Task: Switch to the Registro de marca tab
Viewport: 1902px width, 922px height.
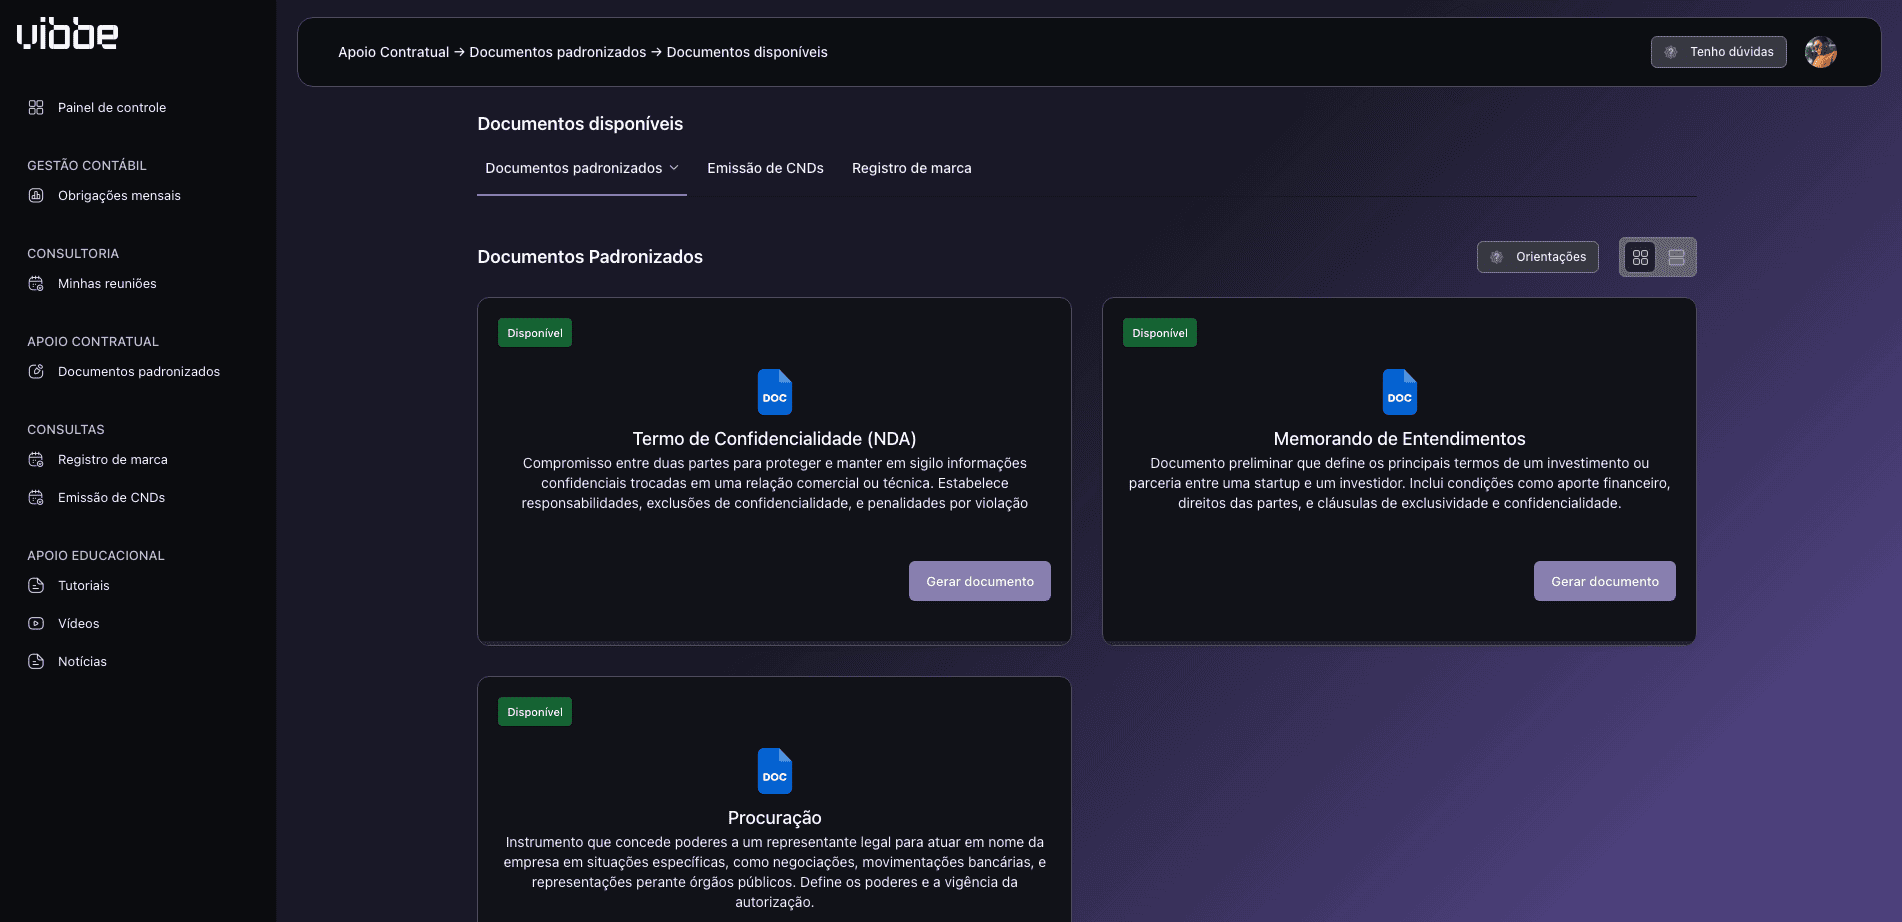Action: pos(911,168)
